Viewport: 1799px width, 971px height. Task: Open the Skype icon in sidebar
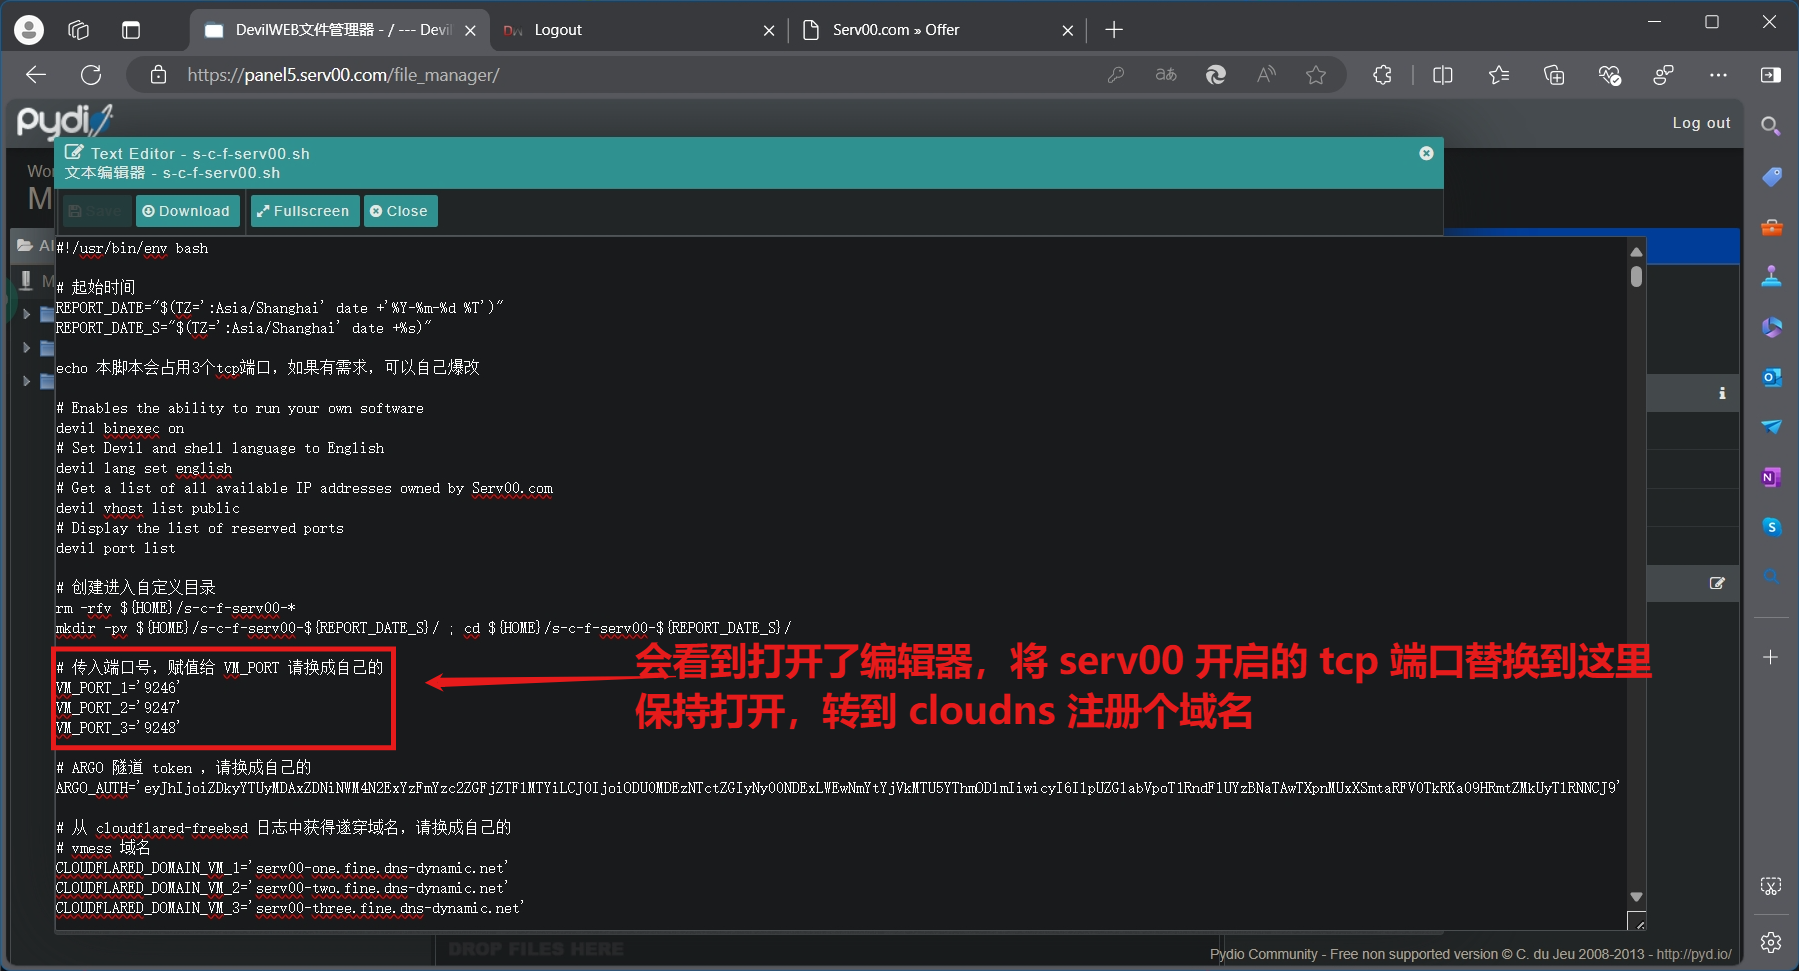tap(1771, 527)
